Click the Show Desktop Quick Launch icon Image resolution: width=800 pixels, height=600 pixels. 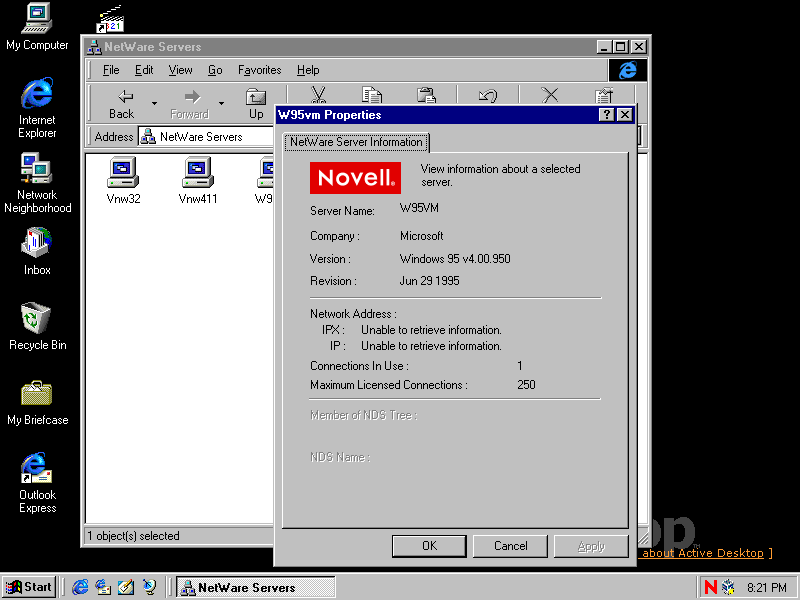coord(126,587)
